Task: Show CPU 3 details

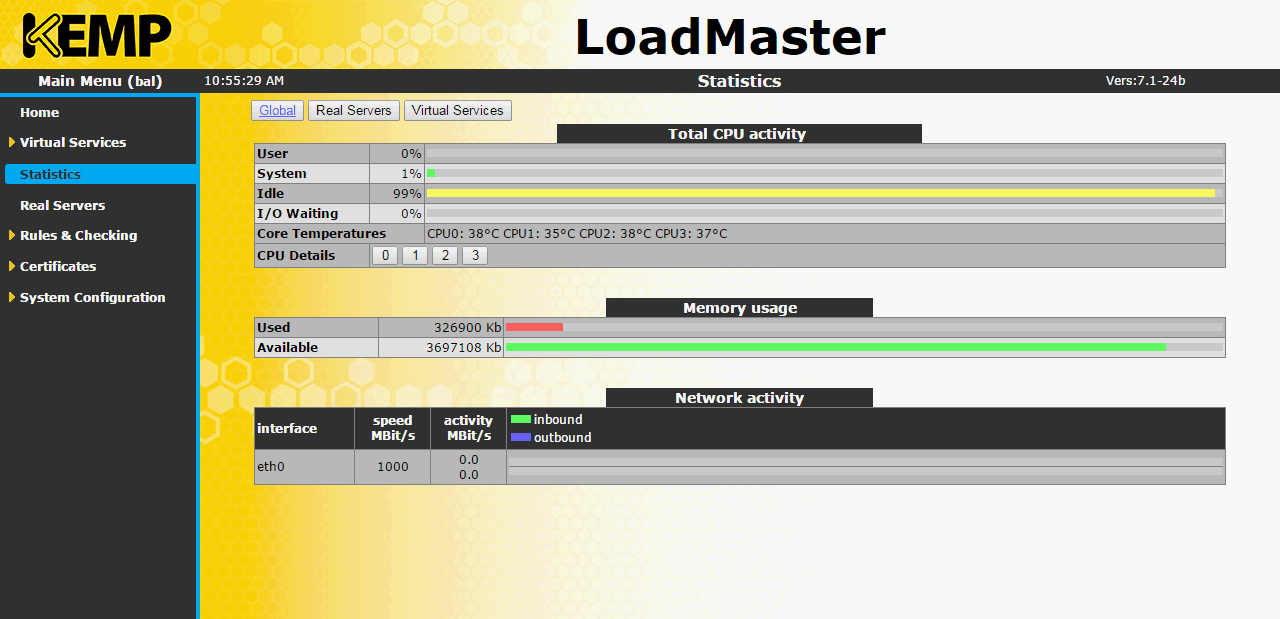Action: pyautogui.click(x=475, y=255)
